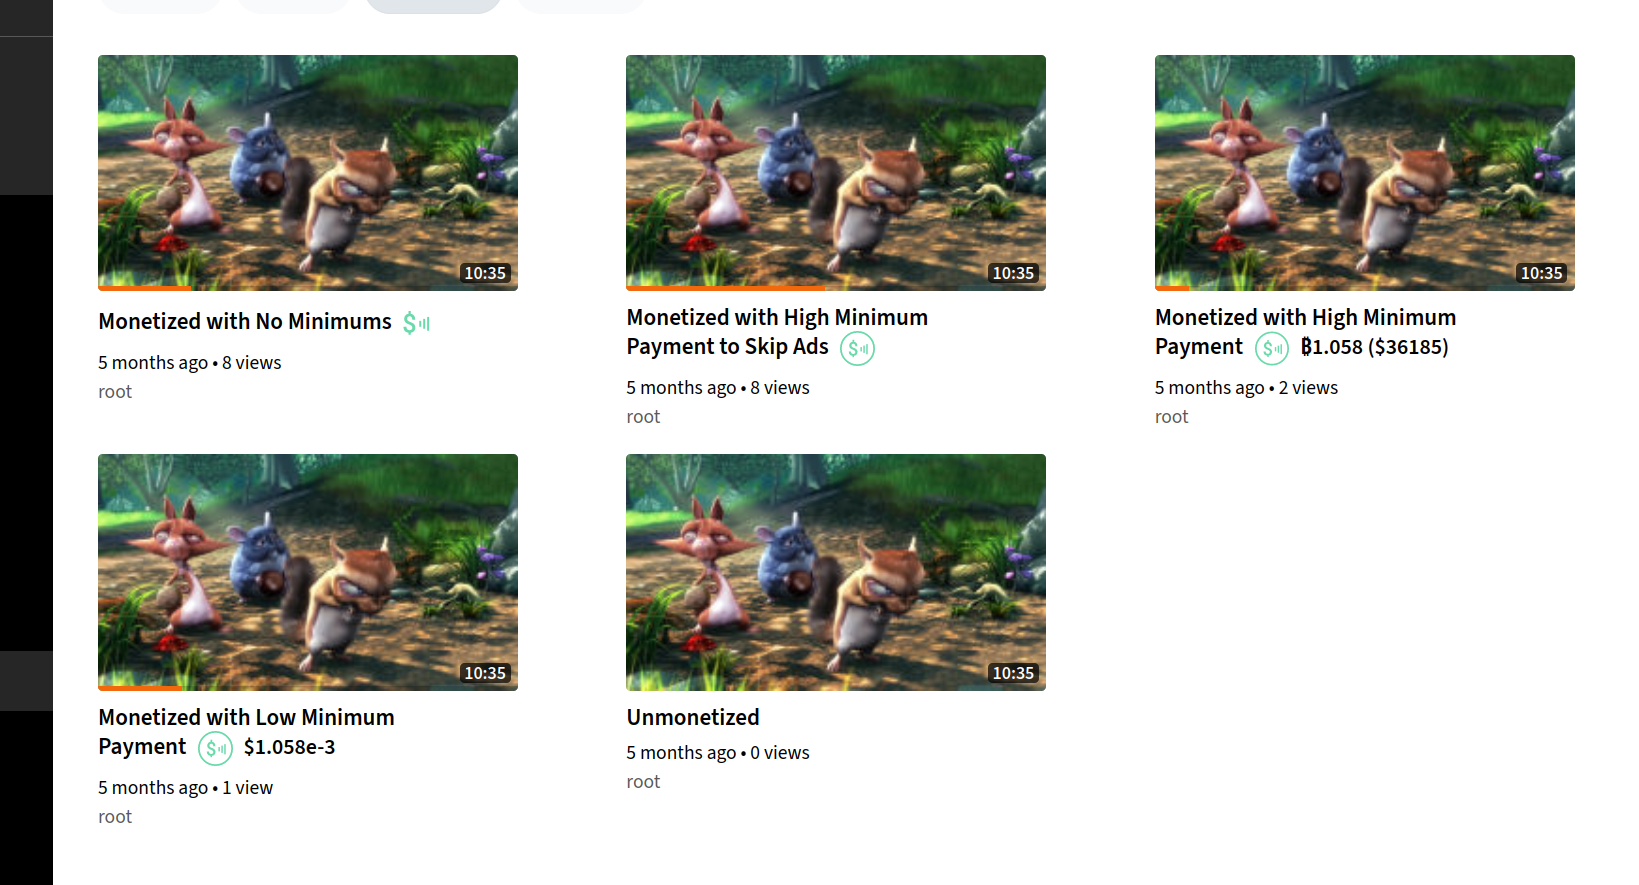The height and width of the screenshot is (885, 1639).
Task: Open title Monetized with High Minimum Payment to Skip Ads
Action: [777, 332]
